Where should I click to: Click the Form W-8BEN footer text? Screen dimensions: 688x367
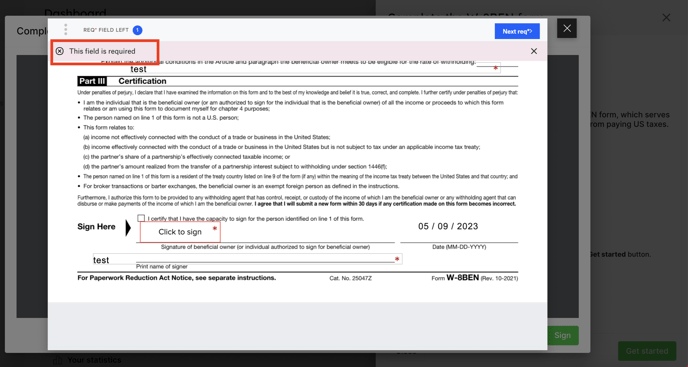(x=475, y=278)
